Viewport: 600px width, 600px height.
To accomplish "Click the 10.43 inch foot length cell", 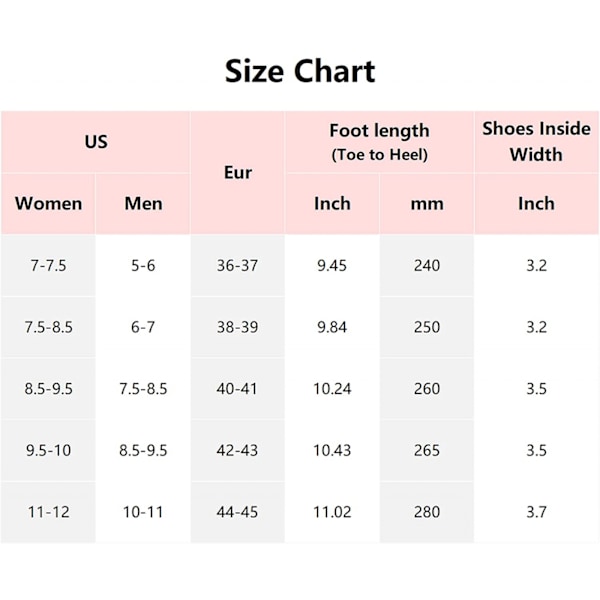I will click(x=332, y=450).
